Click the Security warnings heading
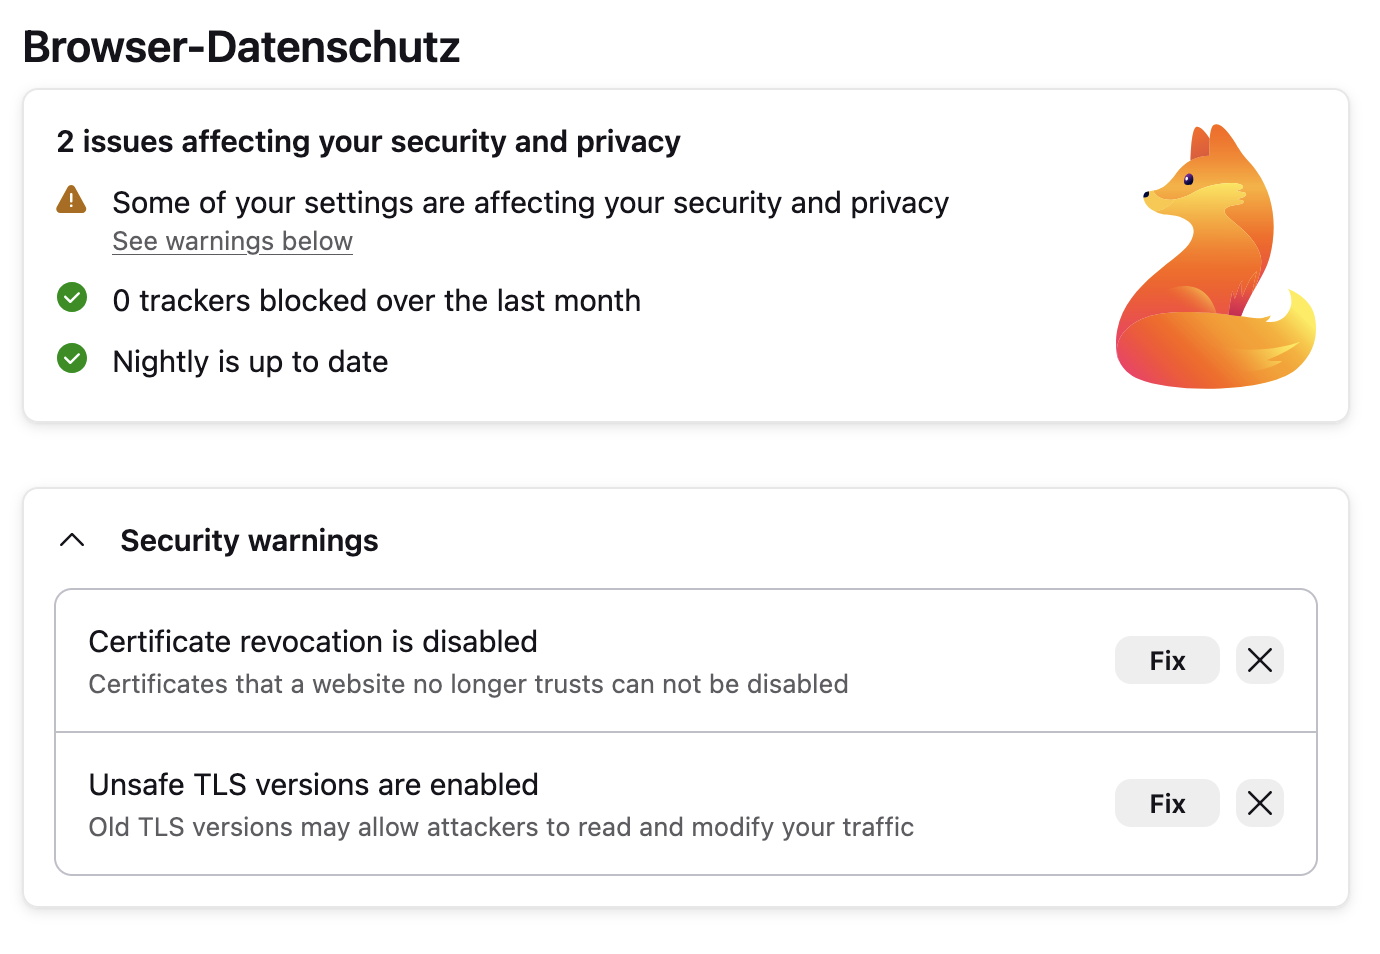Viewport: 1380px width, 954px height. [x=249, y=540]
